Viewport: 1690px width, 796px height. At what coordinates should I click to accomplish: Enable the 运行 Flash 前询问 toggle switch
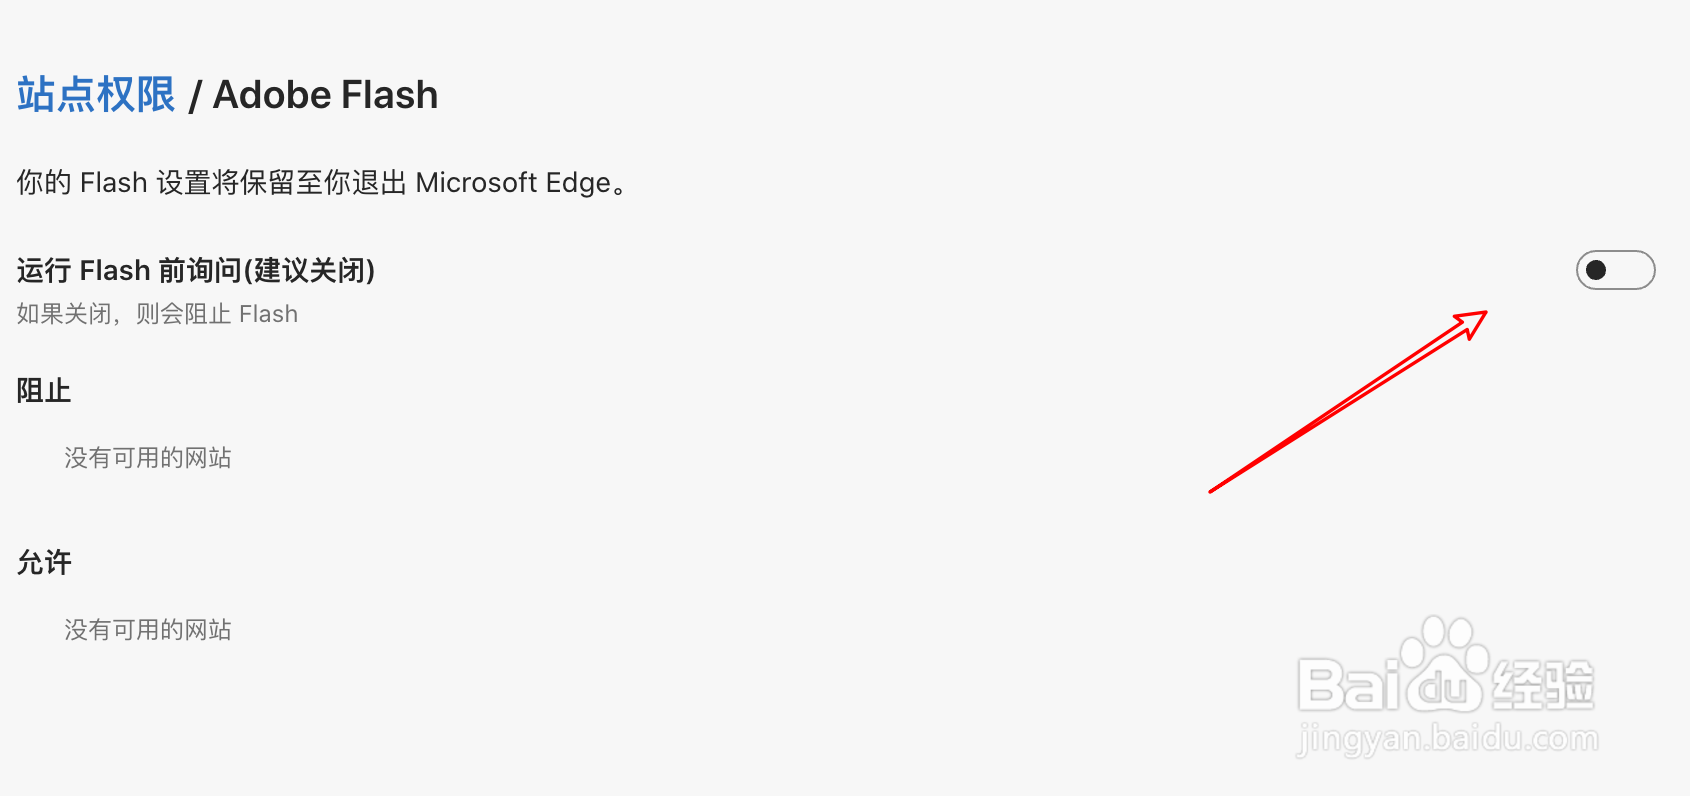(1615, 270)
